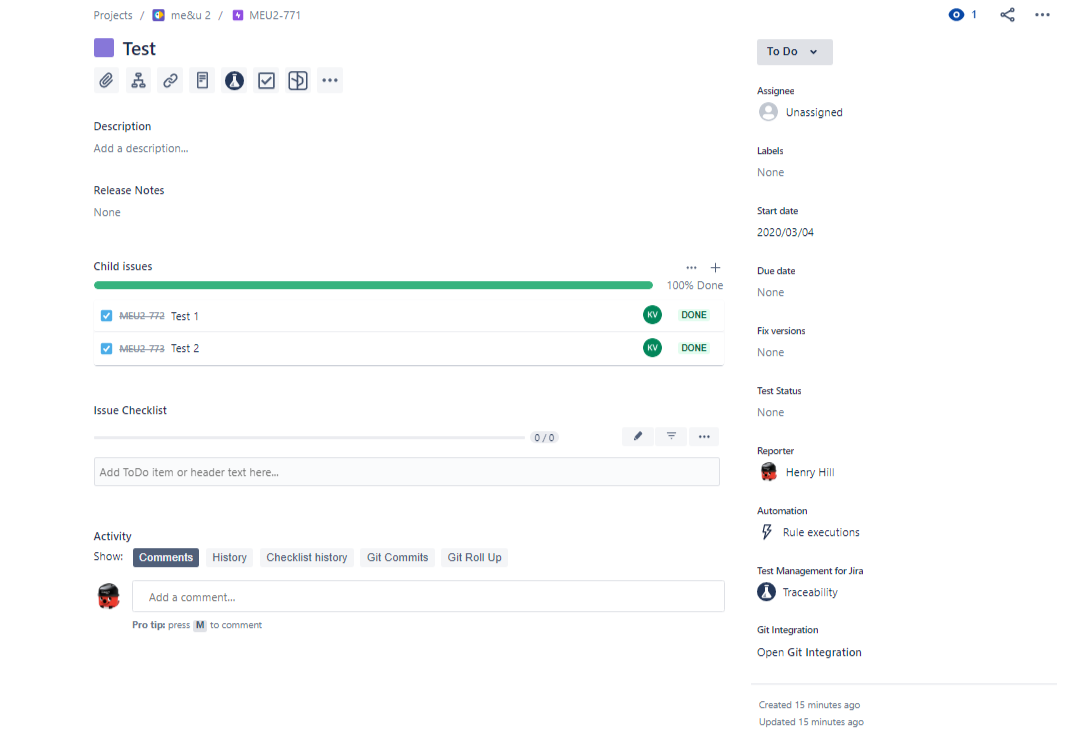Open child issue MEU2-772 link
The width and height of the screenshot is (1072, 756).
coord(142,316)
